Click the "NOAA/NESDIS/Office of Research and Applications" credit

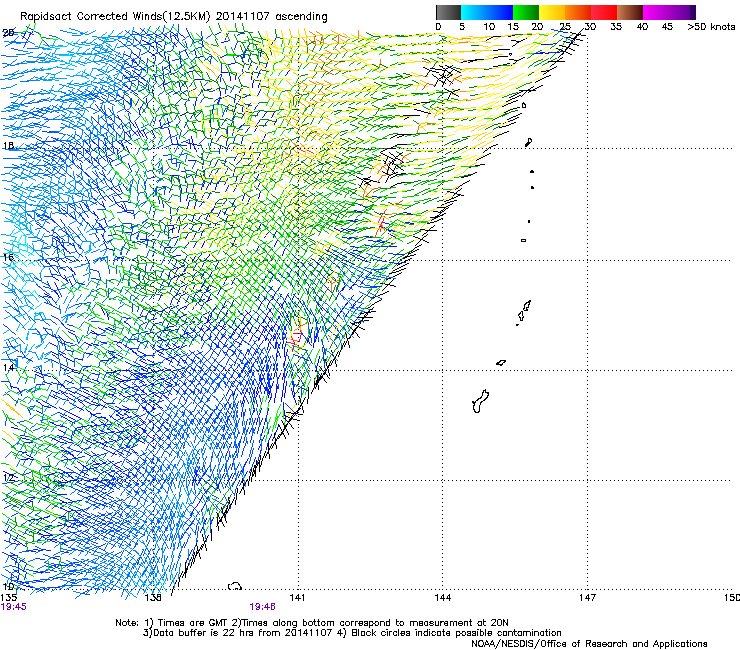(x=589, y=644)
